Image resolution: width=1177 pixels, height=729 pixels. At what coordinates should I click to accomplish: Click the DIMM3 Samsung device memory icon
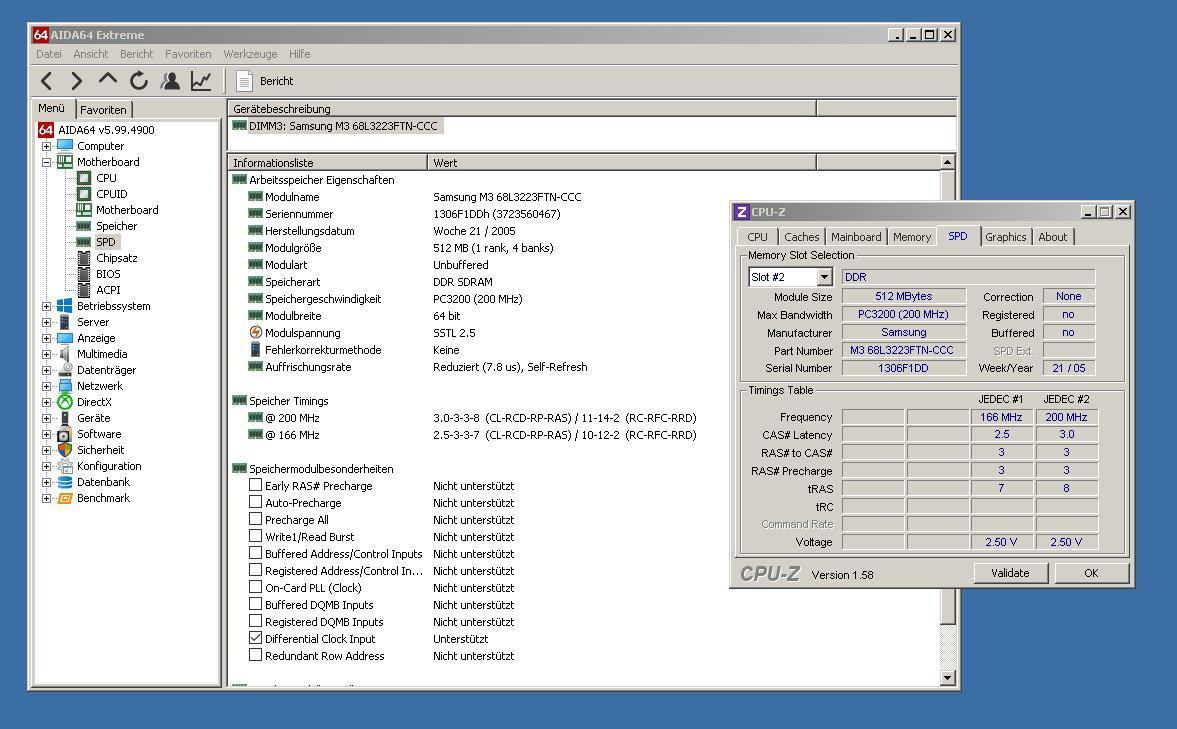click(239, 125)
